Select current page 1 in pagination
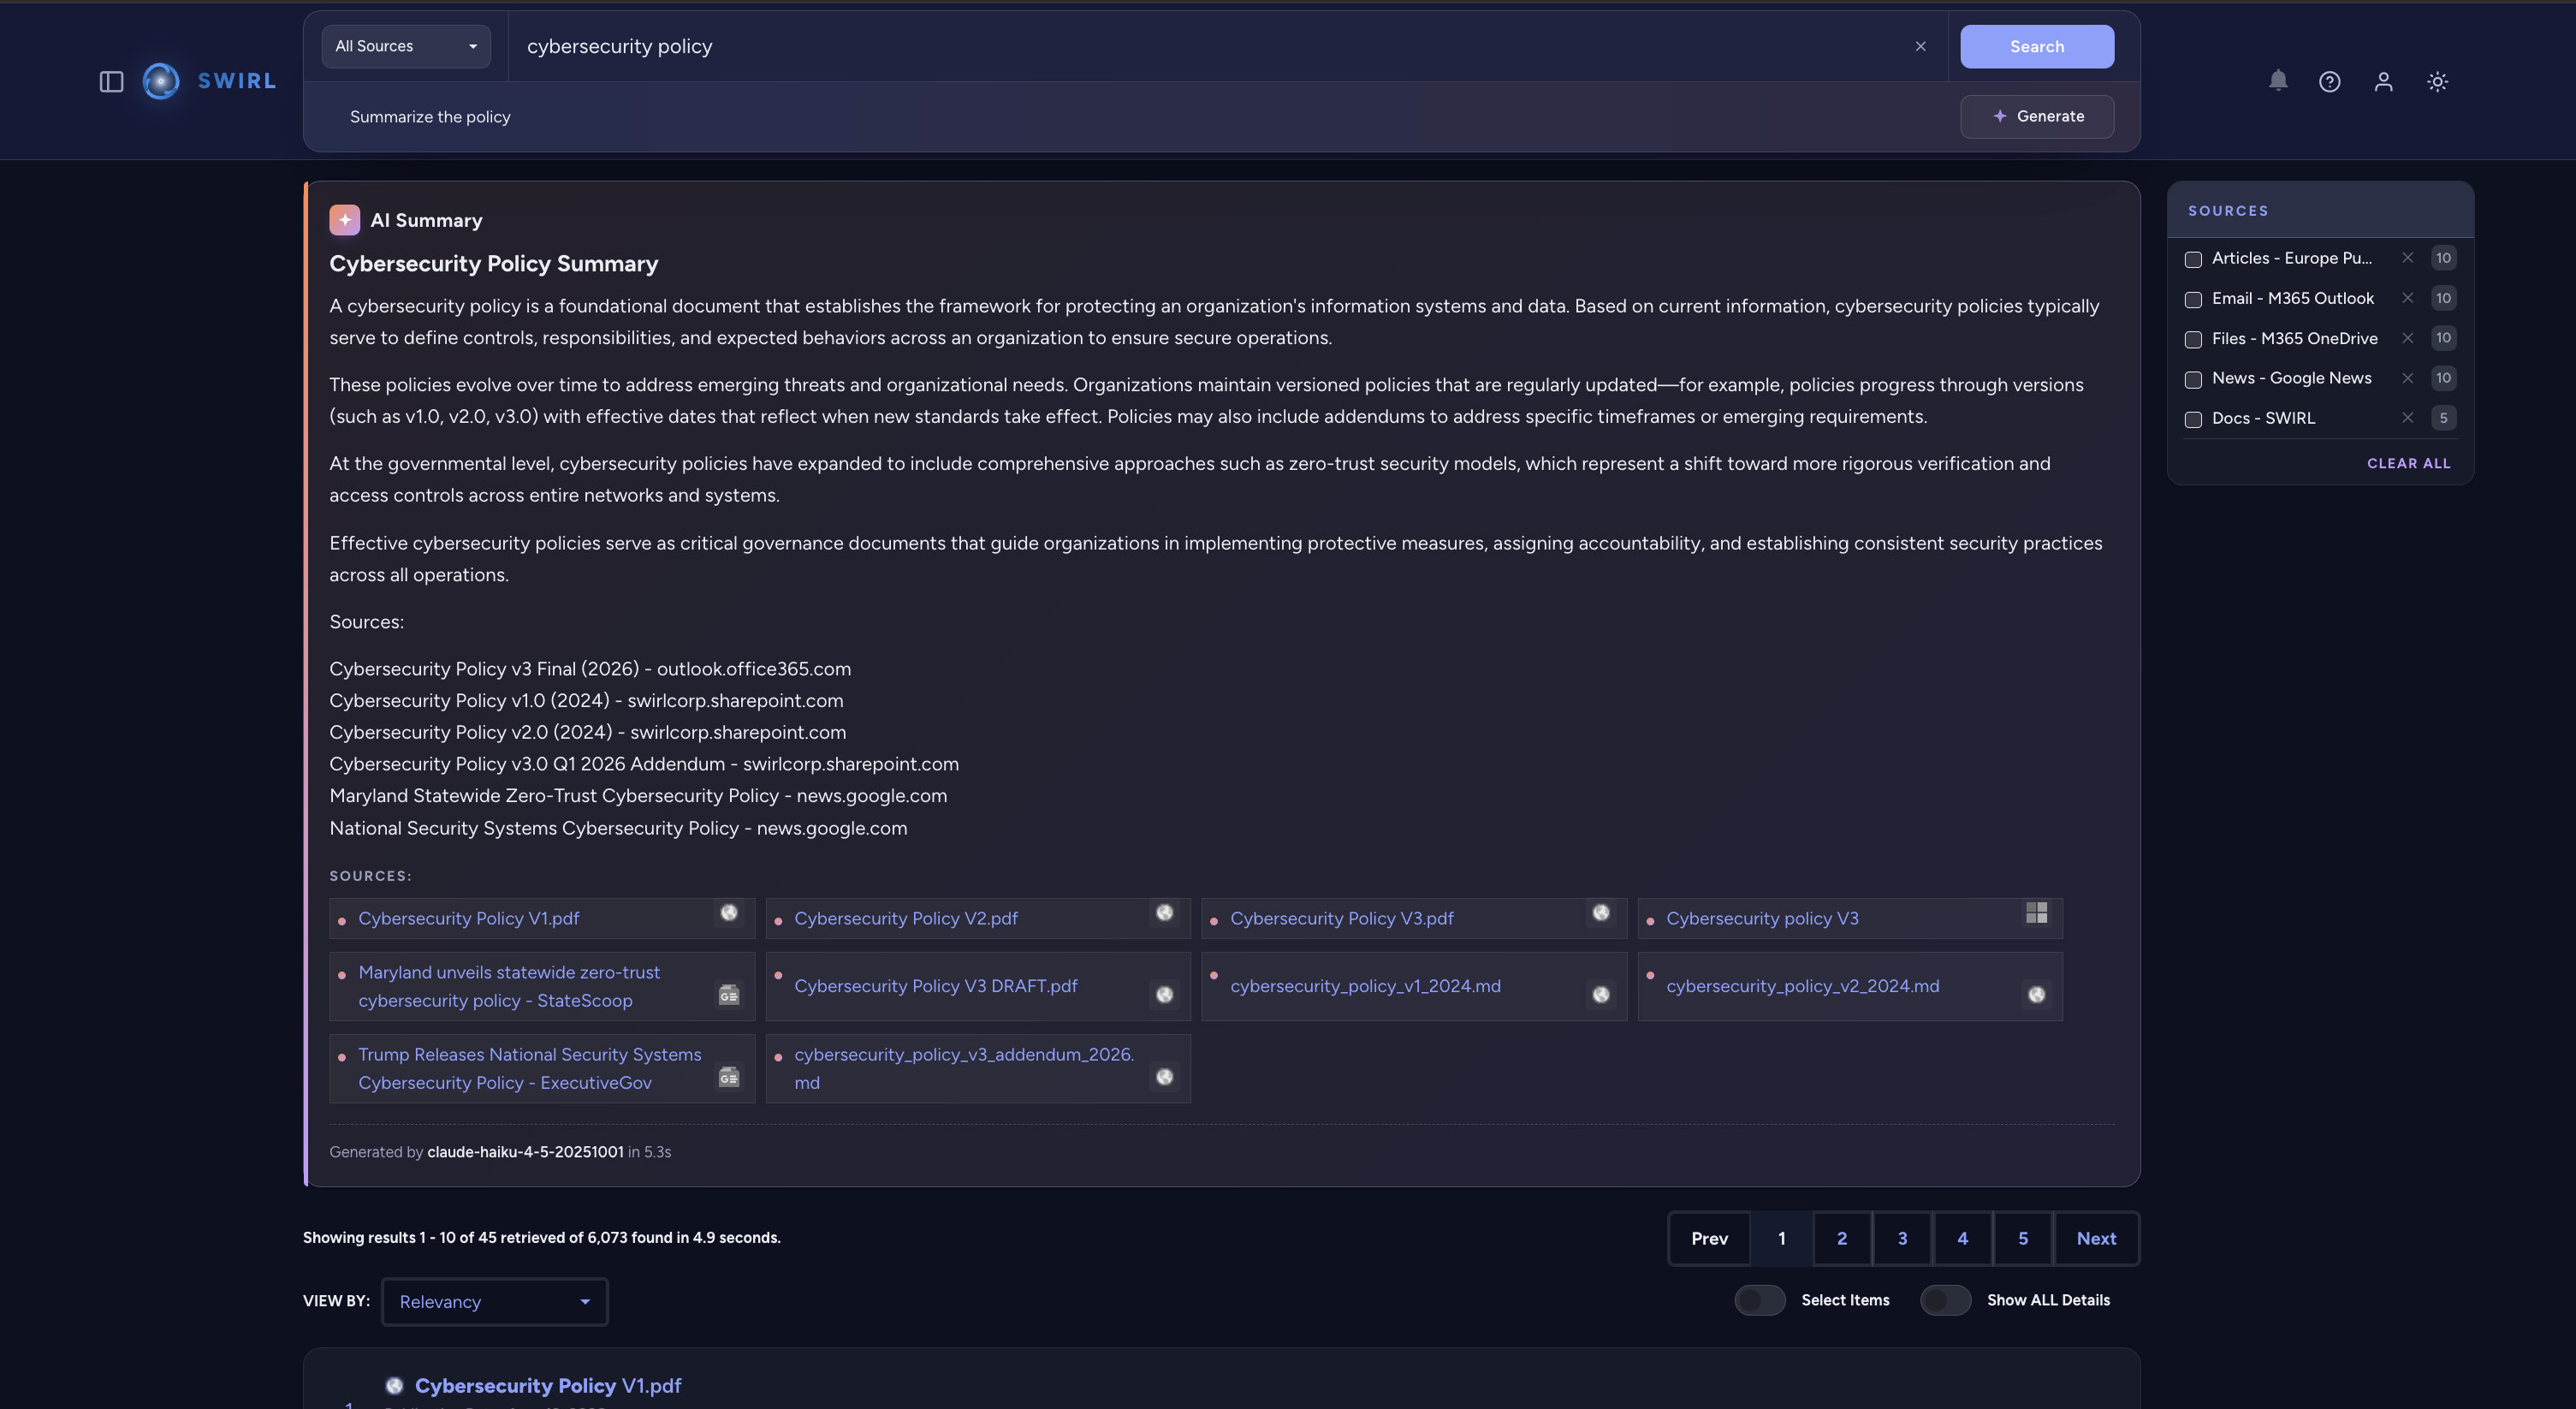Image resolution: width=2576 pixels, height=1409 pixels. tap(1781, 1239)
